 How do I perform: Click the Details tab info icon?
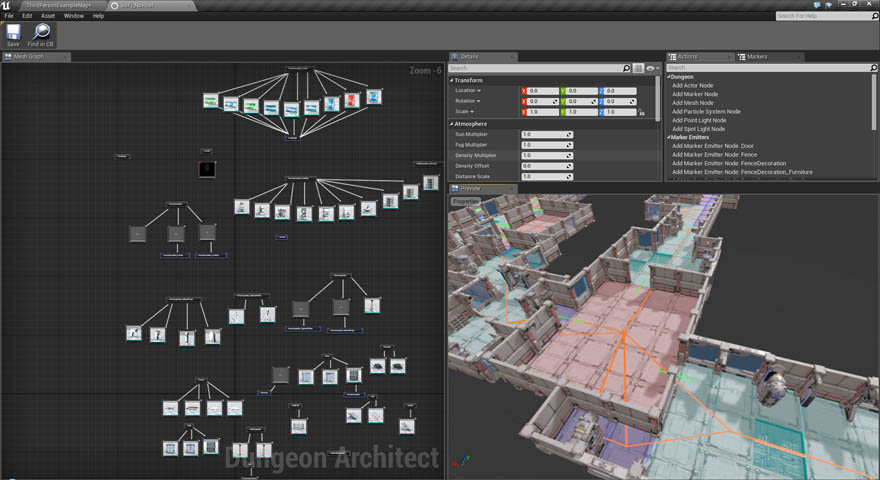[x=455, y=57]
